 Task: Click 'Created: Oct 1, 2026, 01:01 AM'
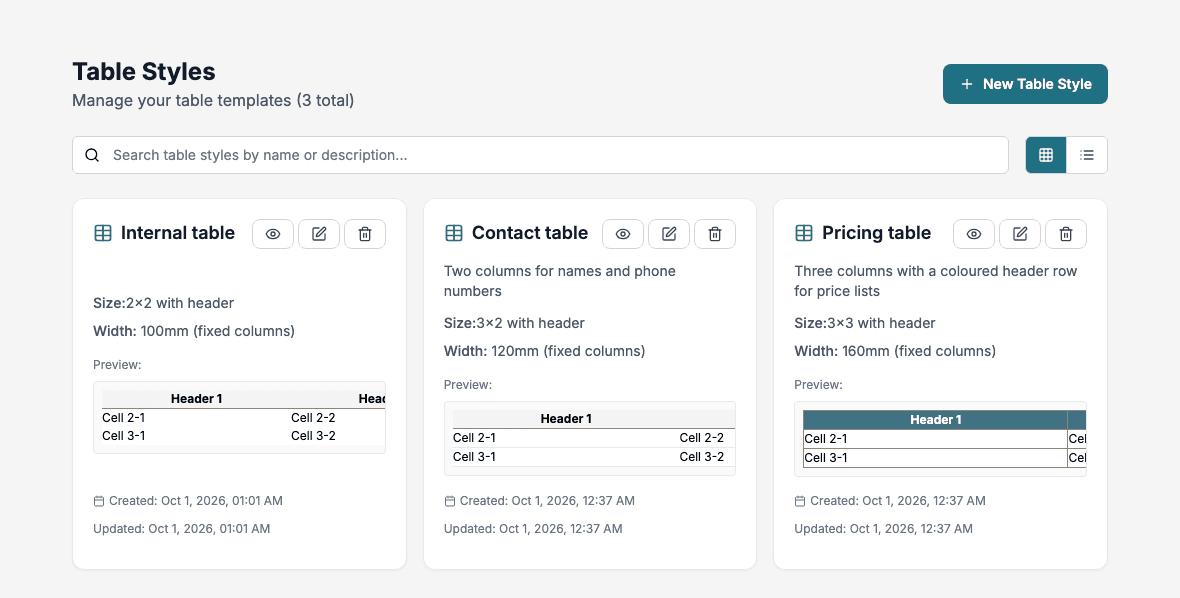click(x=196, y=501)
